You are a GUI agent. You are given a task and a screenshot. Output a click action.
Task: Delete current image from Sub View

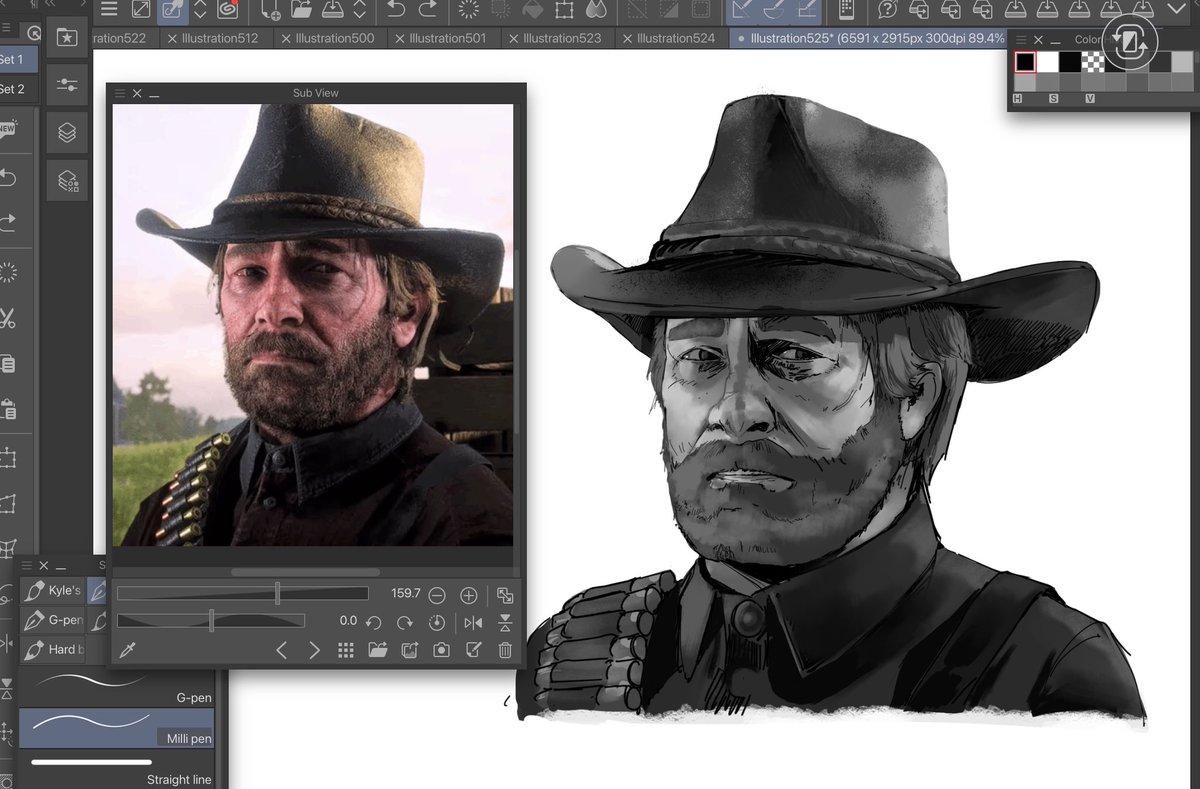click(505, 650)
